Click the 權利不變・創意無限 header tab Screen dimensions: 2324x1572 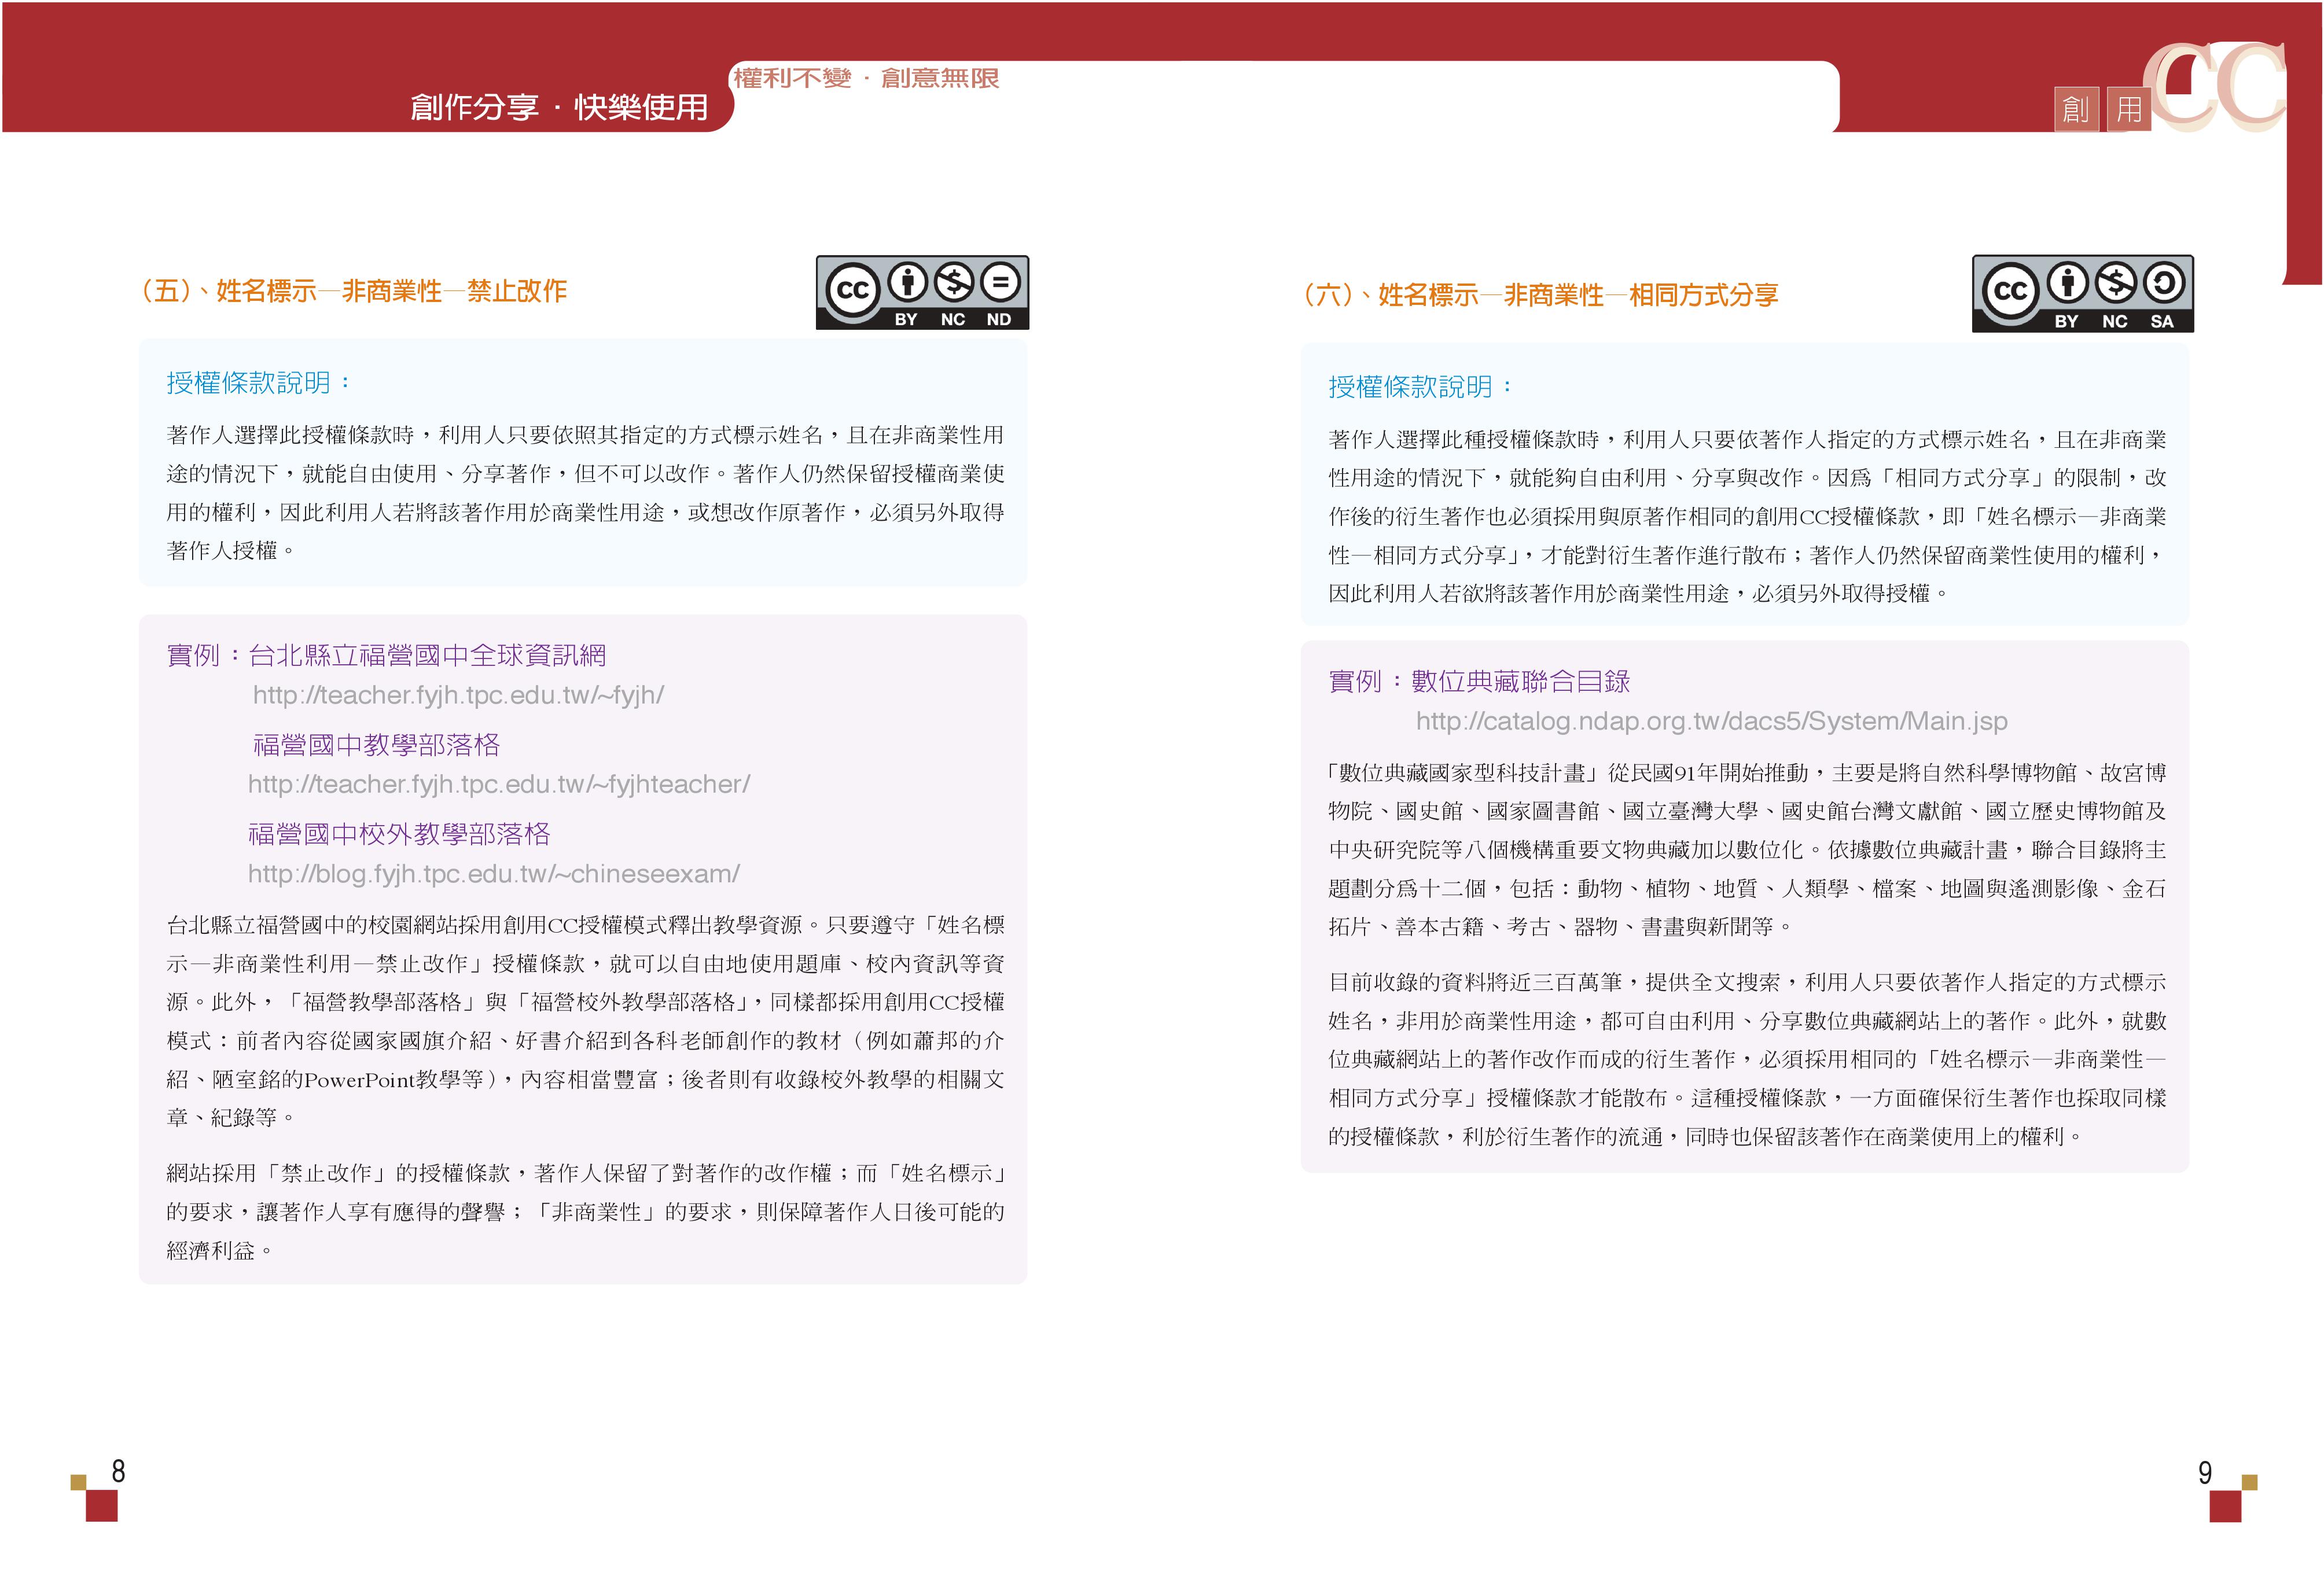[x=866, y=78]
